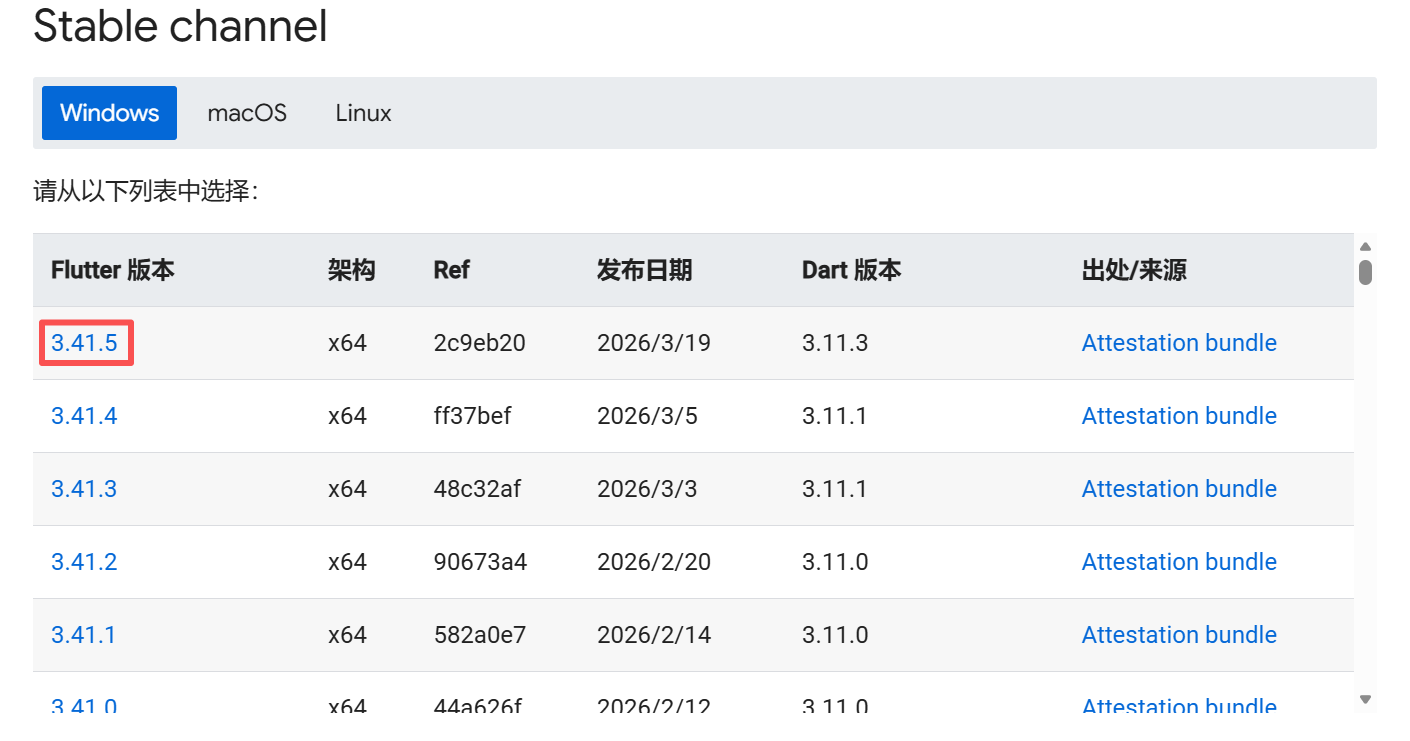This screenshot has width=1410, height=741.
Task: Click the Flutter 版本 column header
Action: (x=113, y=270)
